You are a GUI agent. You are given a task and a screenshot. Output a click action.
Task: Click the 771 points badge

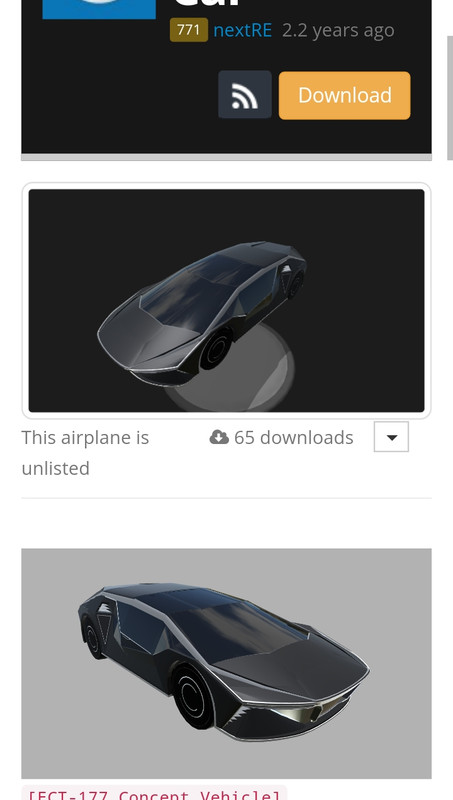pos(189,30)
